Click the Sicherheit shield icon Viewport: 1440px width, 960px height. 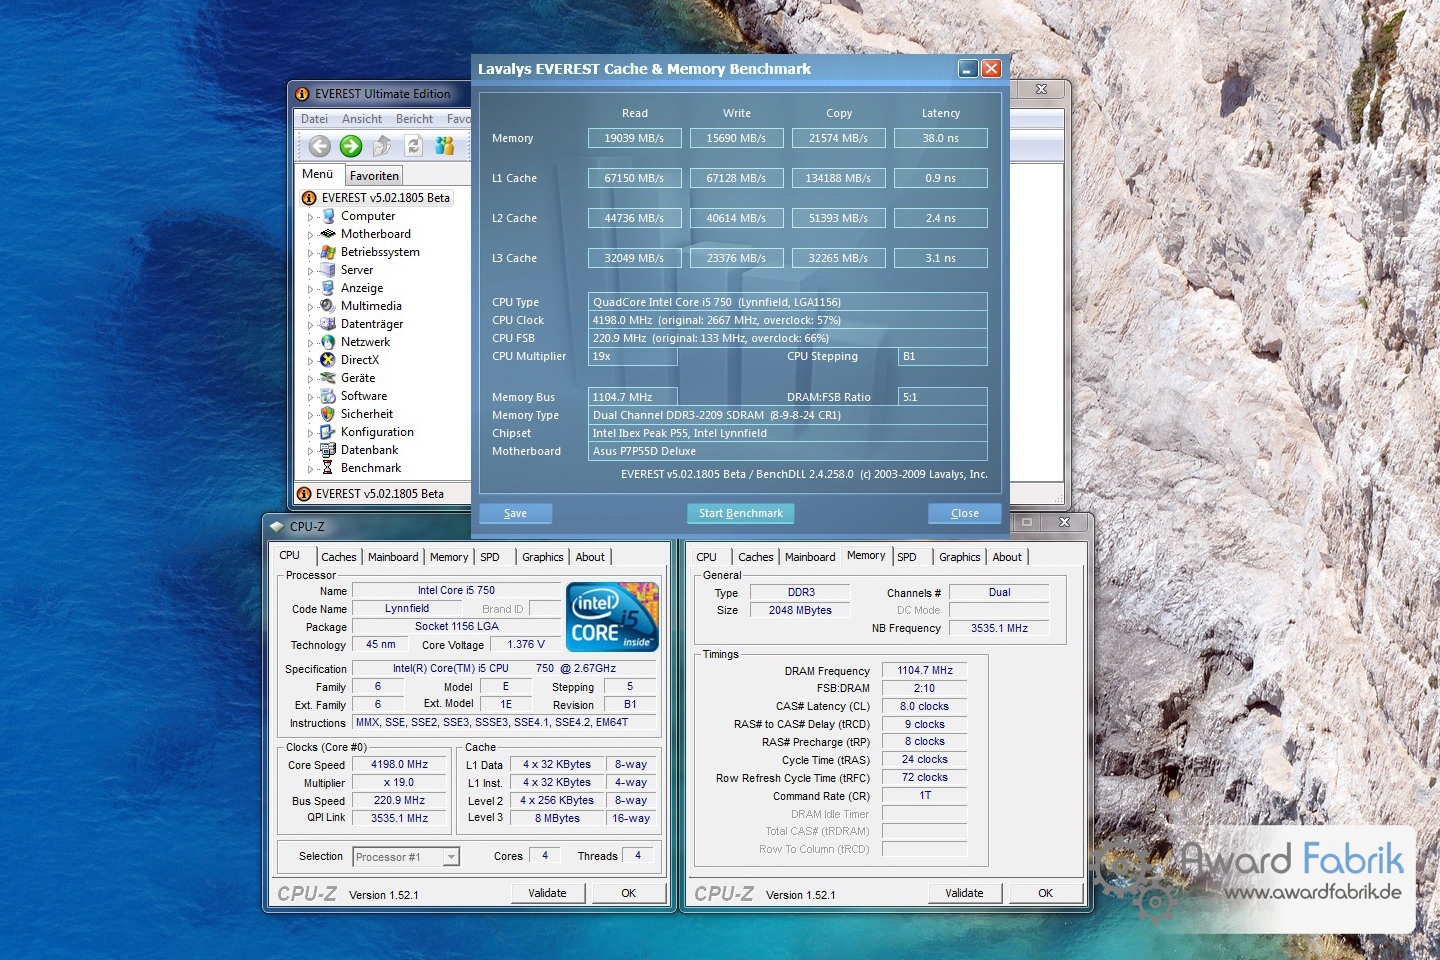tap(327, 414)
